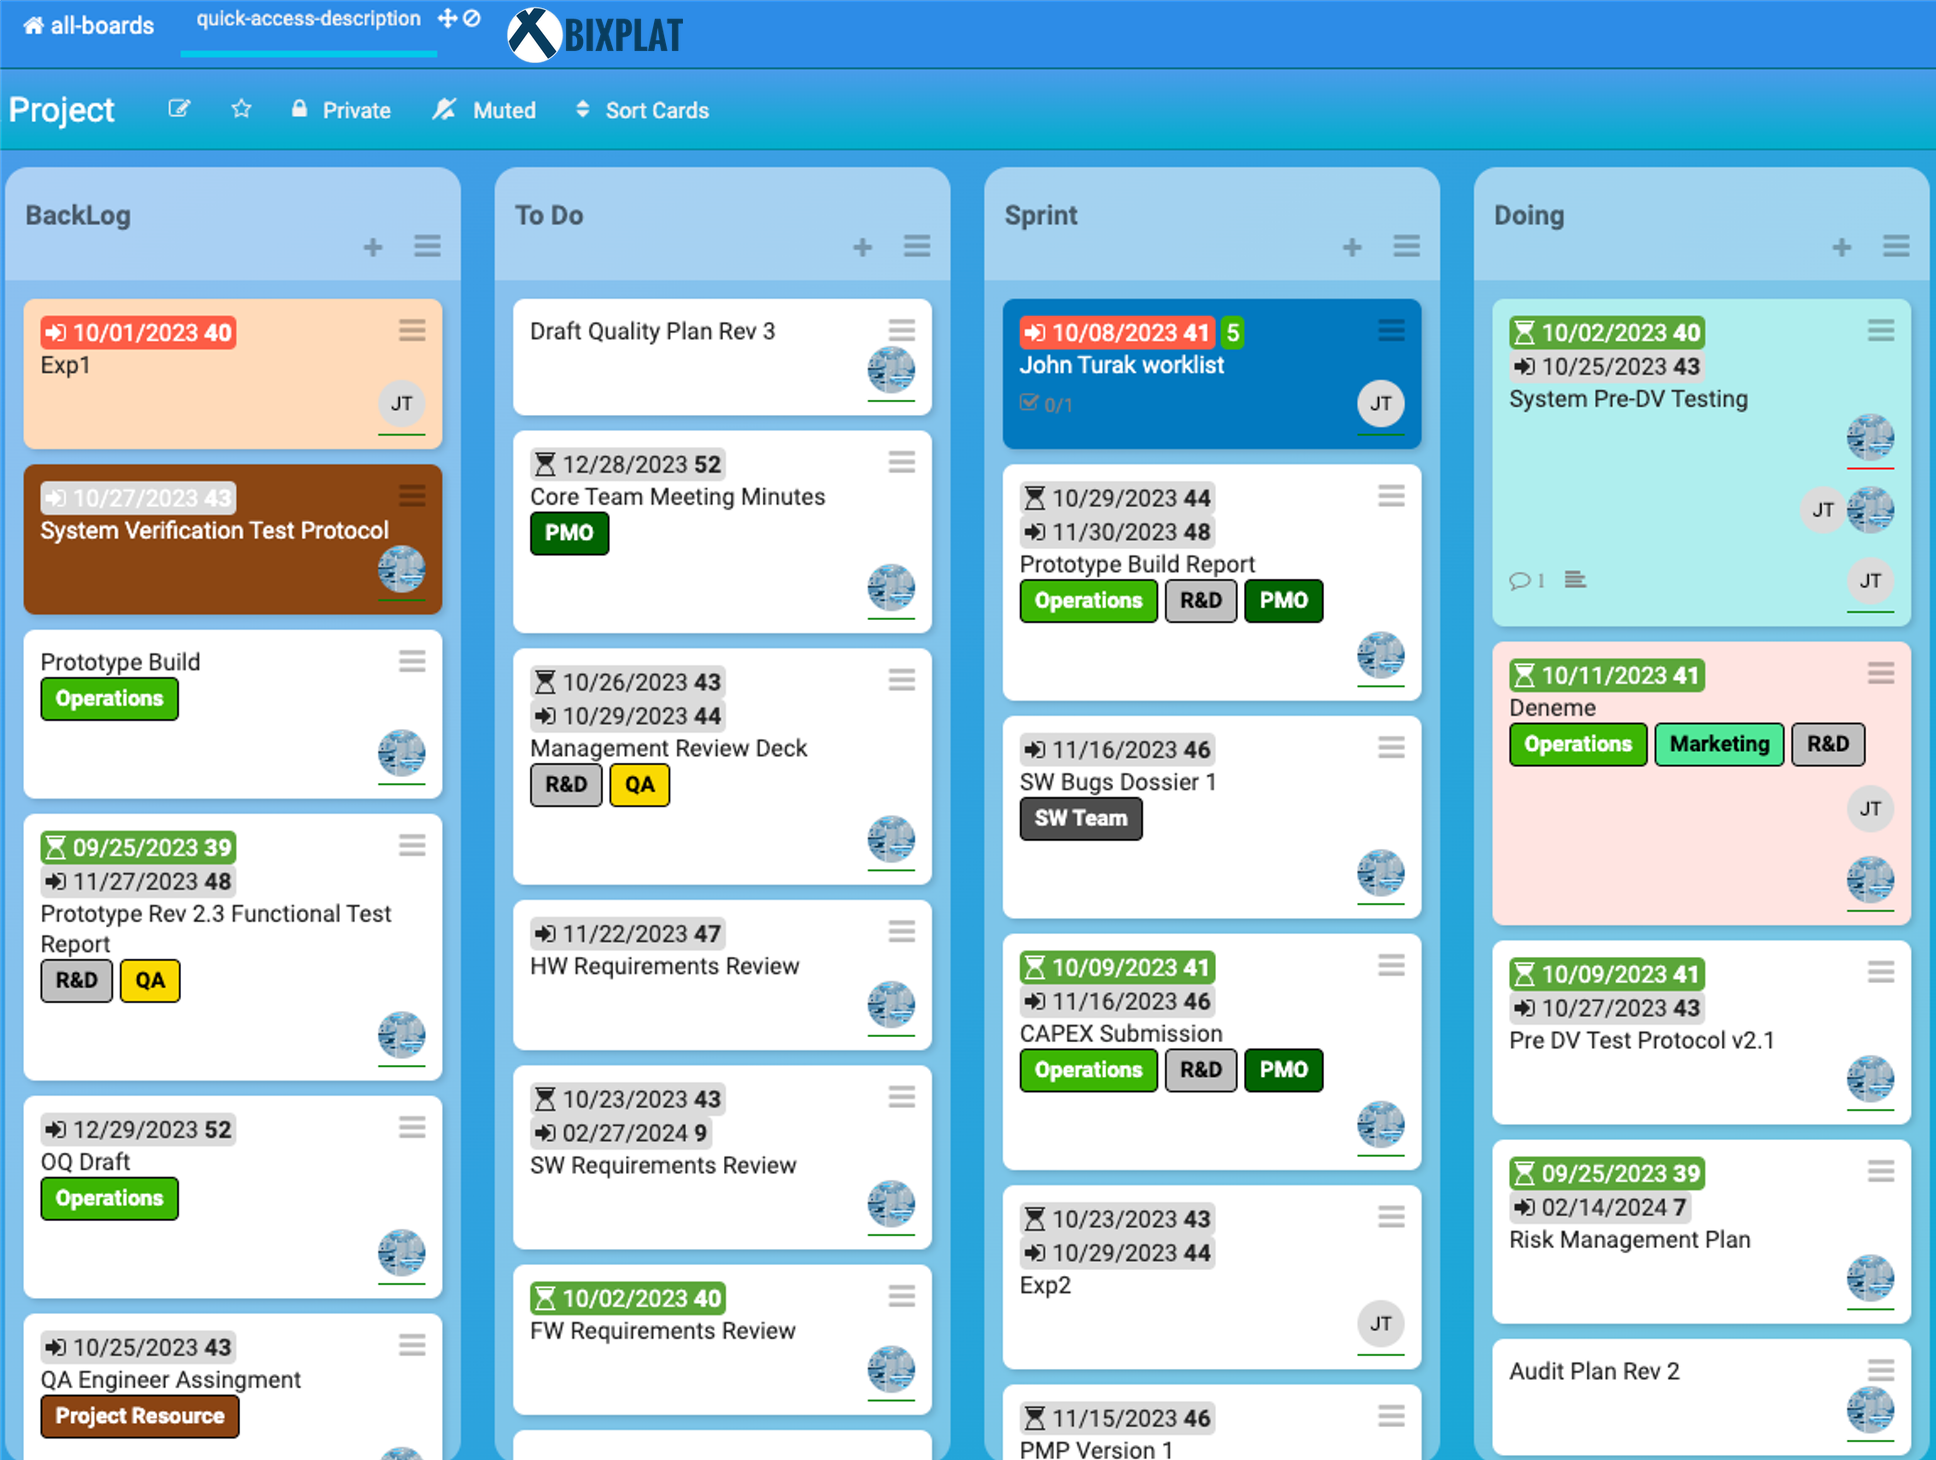The height and width of the screenshot is (1460, 1936).
Task: Click the JT member avatar on Exp2 card
Action: 1380,1323
